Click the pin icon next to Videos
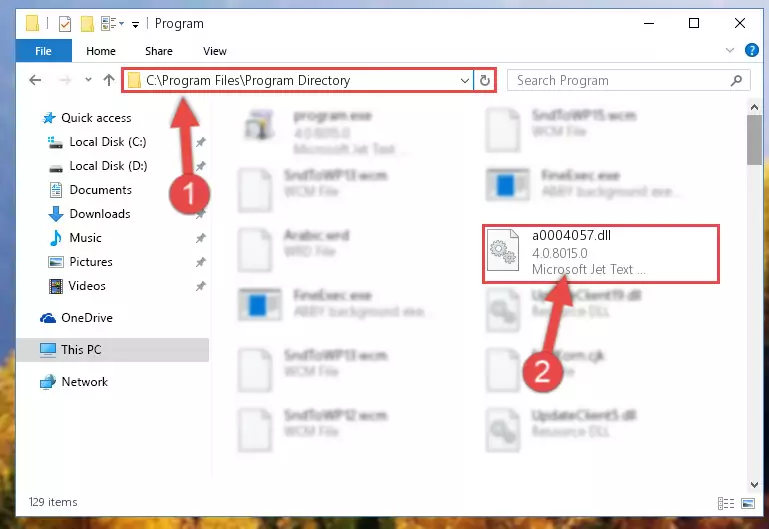769x529 pixels. 201,286
